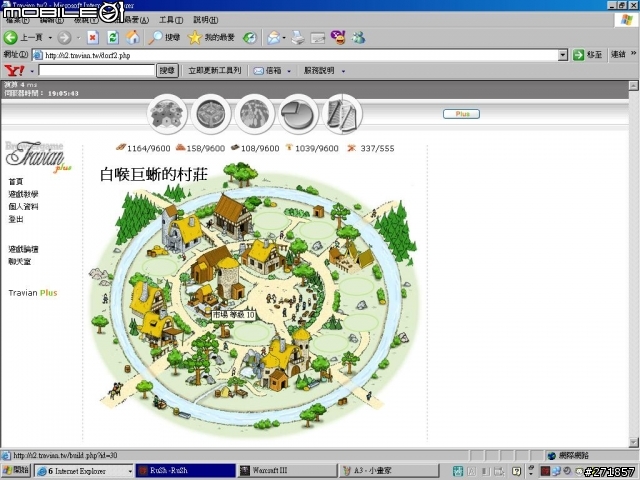The width and height of the screenshot is (640, 480).
Task: Click the page icon in the address bar
Action: click(x=38, y=55)
